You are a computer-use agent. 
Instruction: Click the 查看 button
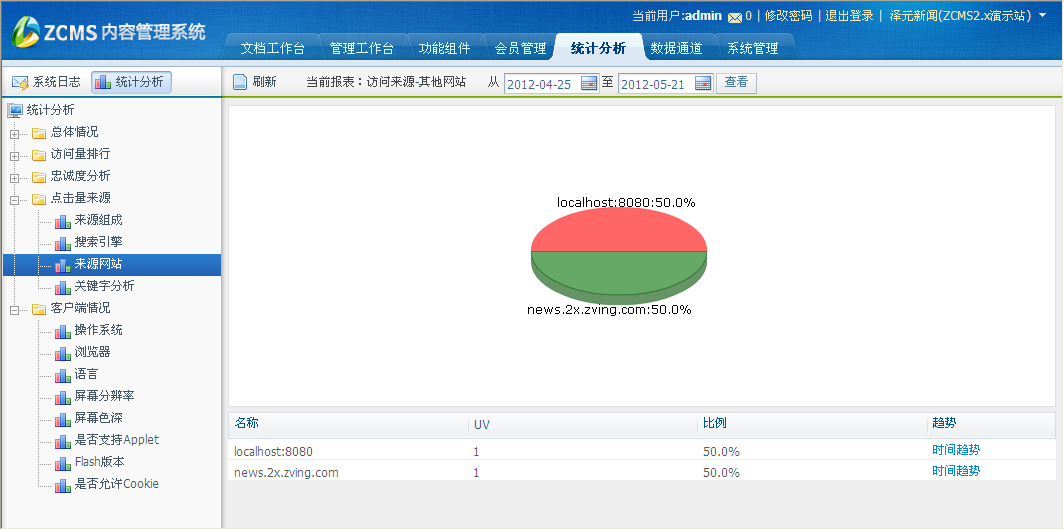coord(736,83)
